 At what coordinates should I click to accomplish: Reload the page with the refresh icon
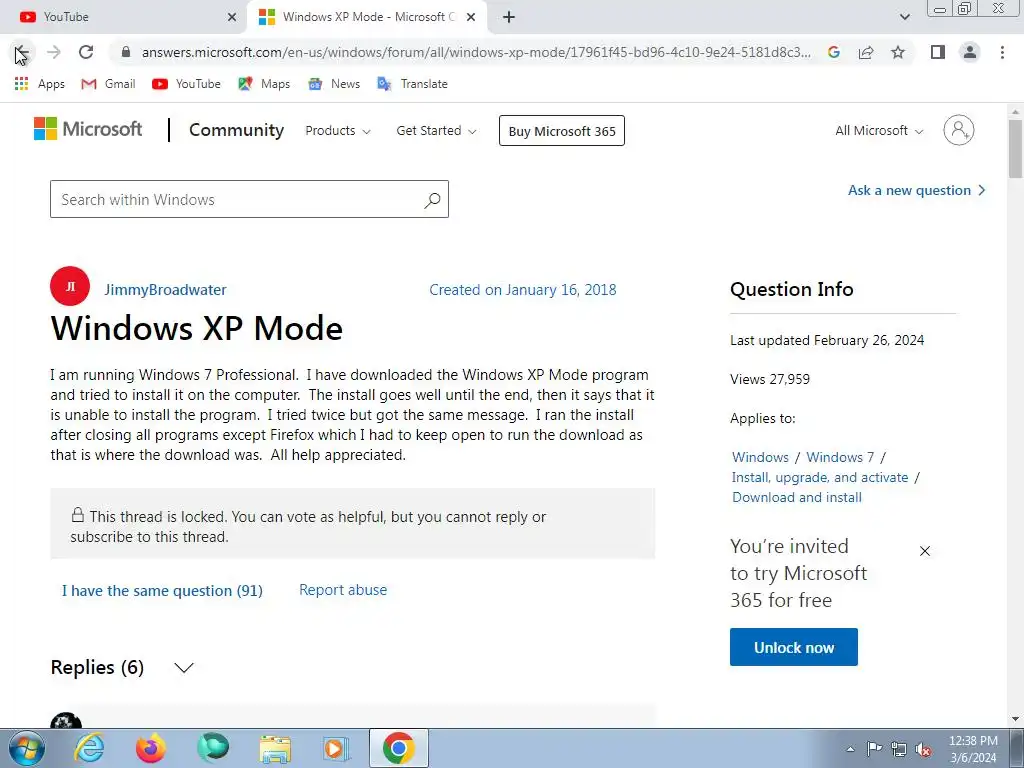tap(86, 52)
